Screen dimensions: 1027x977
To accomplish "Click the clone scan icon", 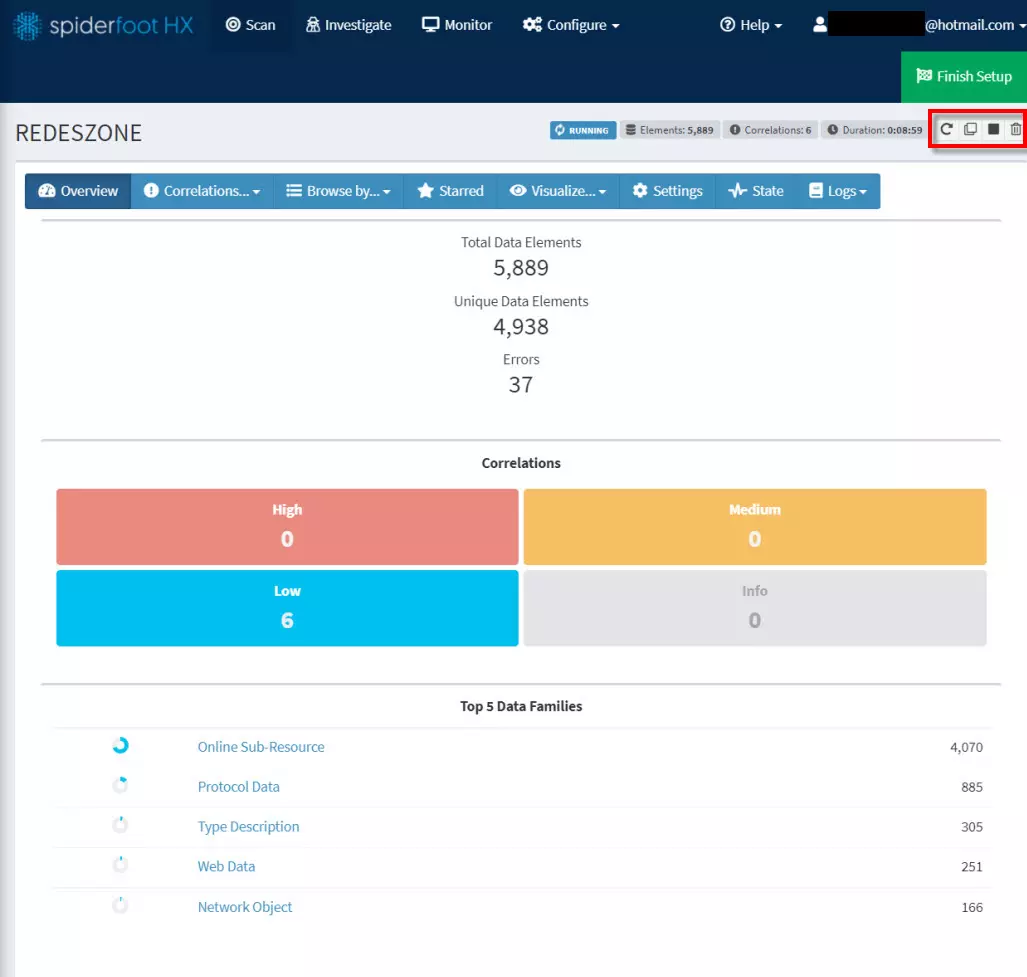I will tap(970, 130).
